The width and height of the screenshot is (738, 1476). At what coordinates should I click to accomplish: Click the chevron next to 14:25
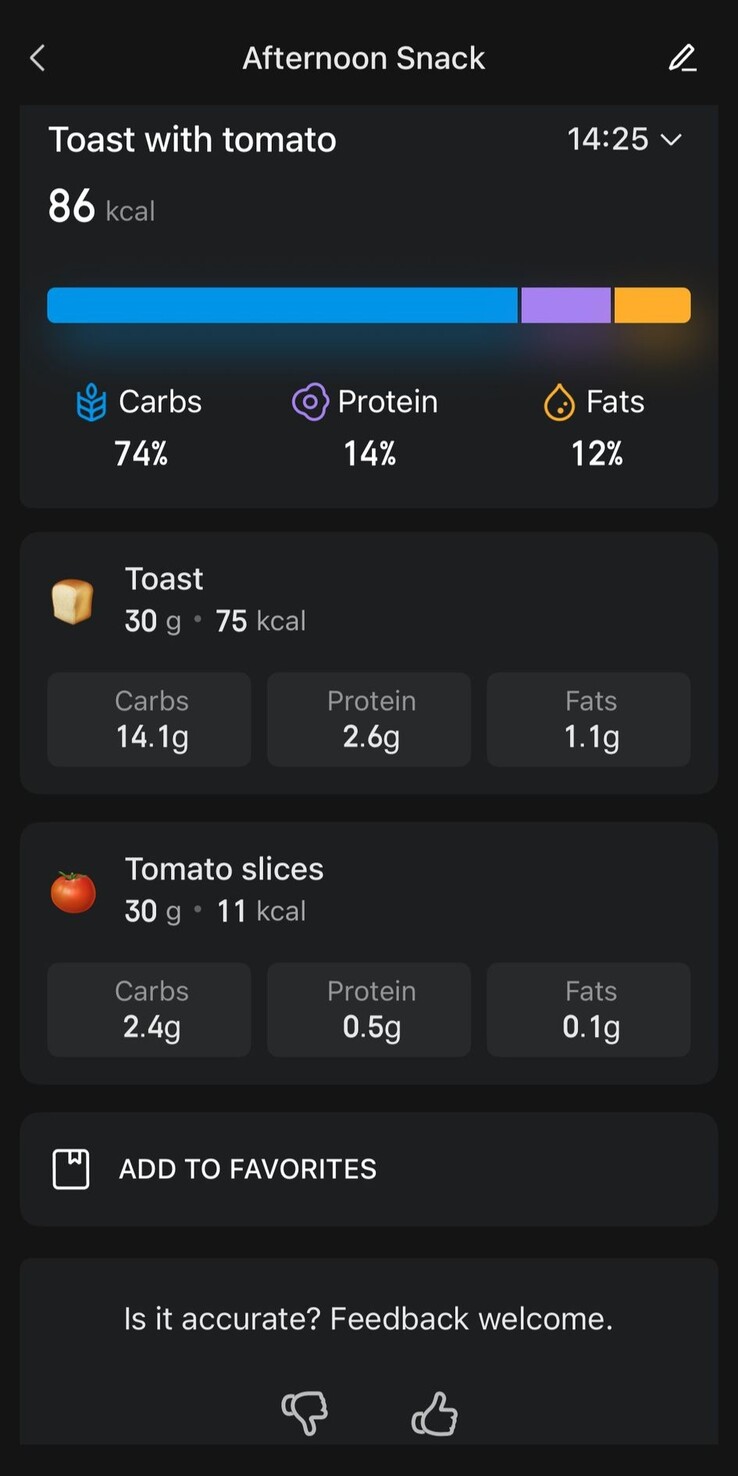(672, 140)
